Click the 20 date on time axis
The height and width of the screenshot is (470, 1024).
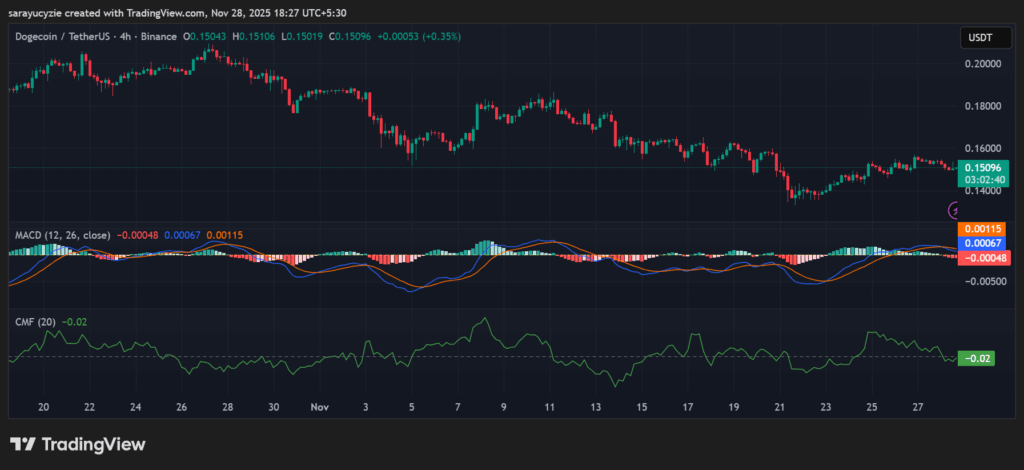[44, 408]
